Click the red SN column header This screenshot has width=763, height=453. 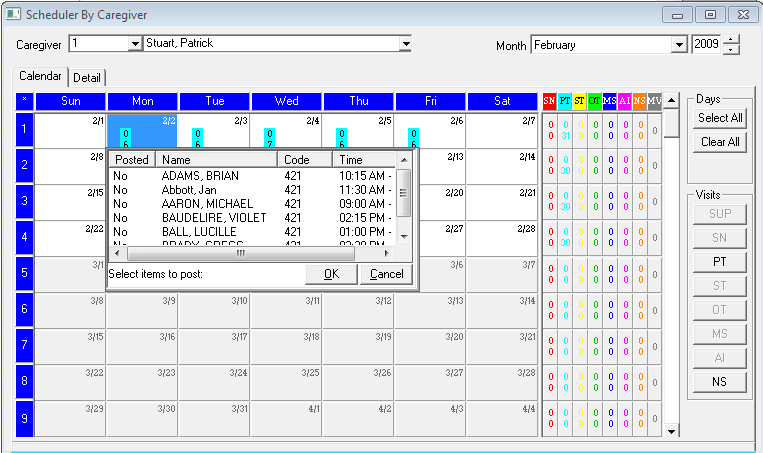(549, 101)
